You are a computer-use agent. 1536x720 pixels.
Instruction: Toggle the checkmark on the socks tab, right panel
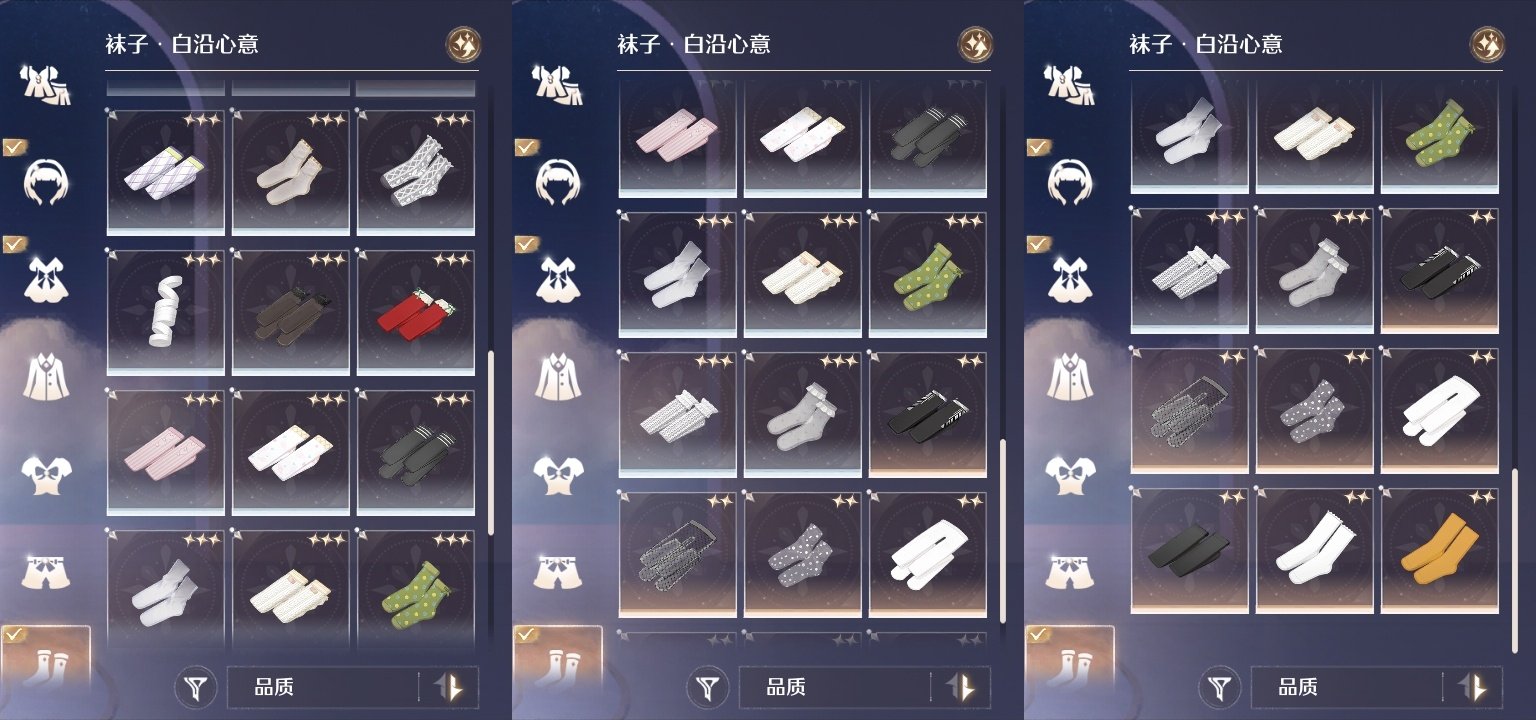1036,634
